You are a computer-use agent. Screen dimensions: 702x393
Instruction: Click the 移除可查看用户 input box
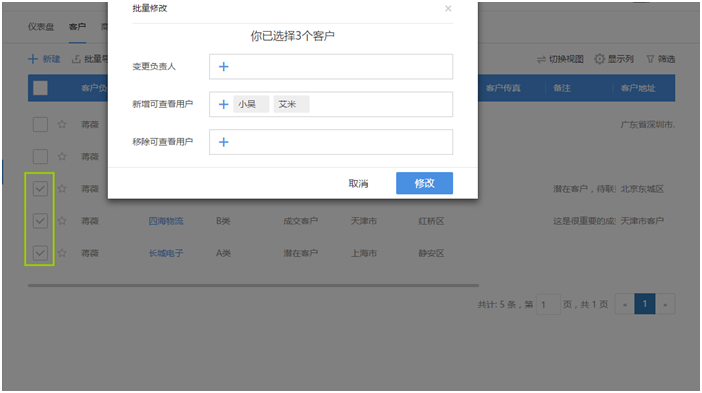pyautogui.click(x=331, y=142)
